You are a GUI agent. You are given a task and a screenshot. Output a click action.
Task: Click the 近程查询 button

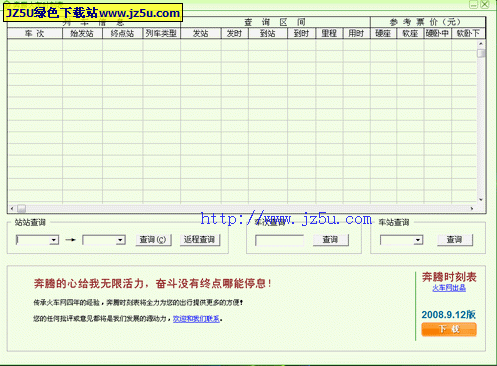(x=200, y=240)
